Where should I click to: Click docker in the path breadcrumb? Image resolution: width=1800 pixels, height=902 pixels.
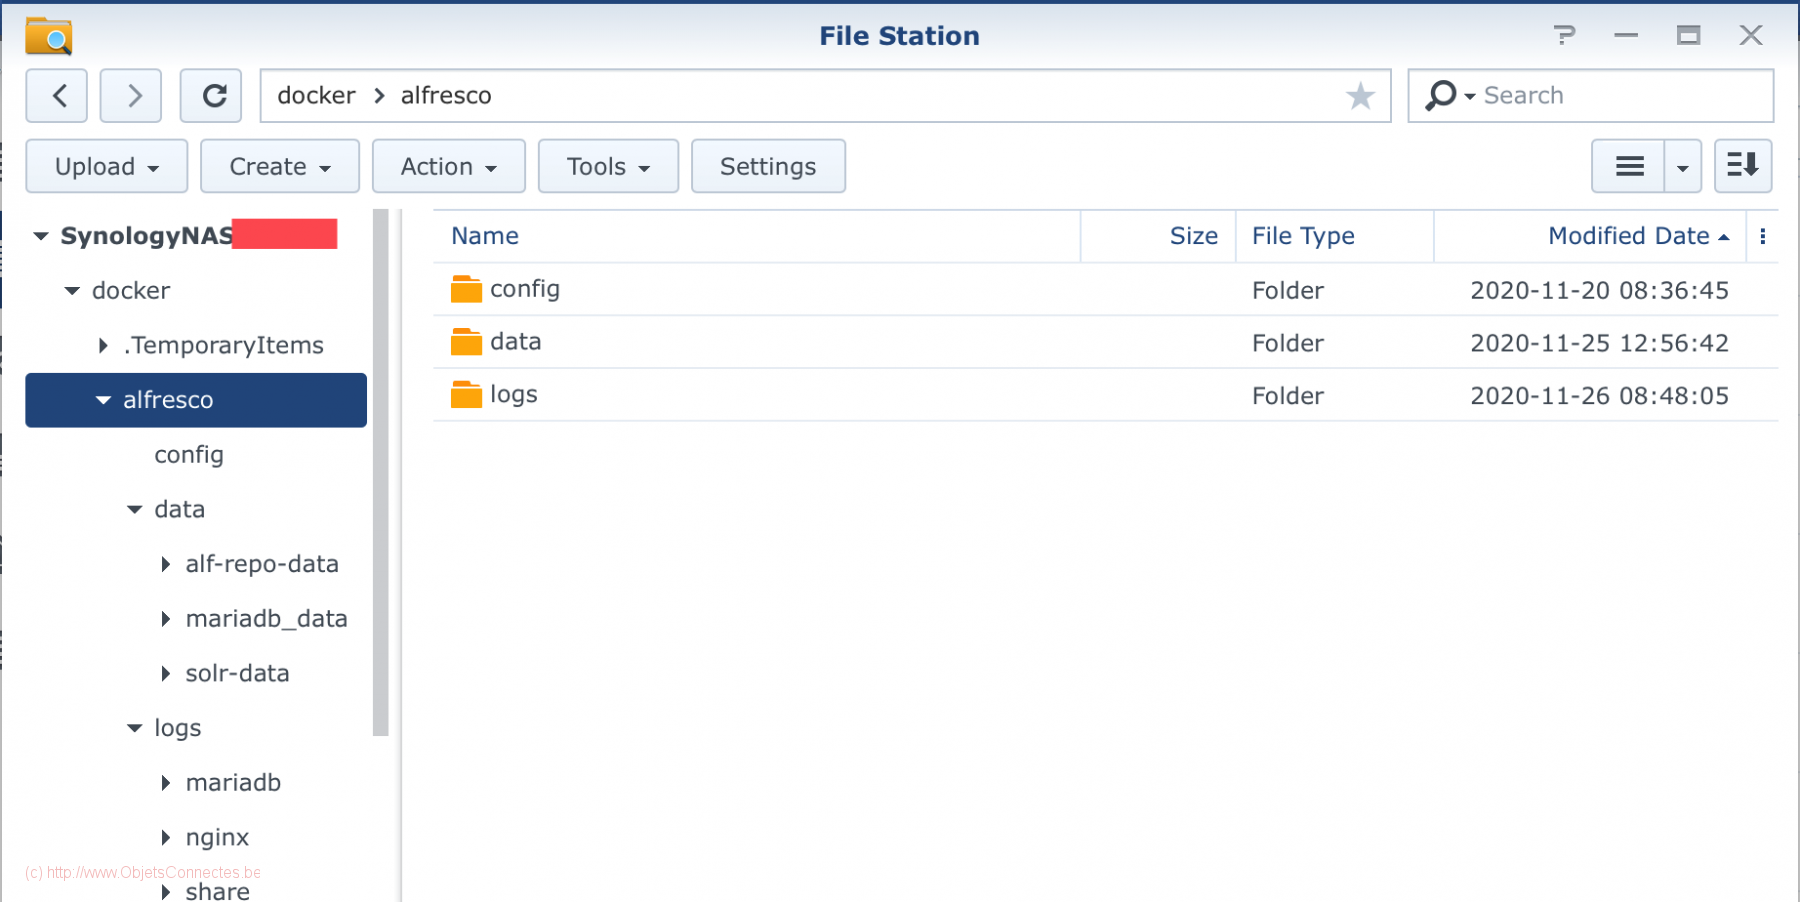click(x=316, y=96)
